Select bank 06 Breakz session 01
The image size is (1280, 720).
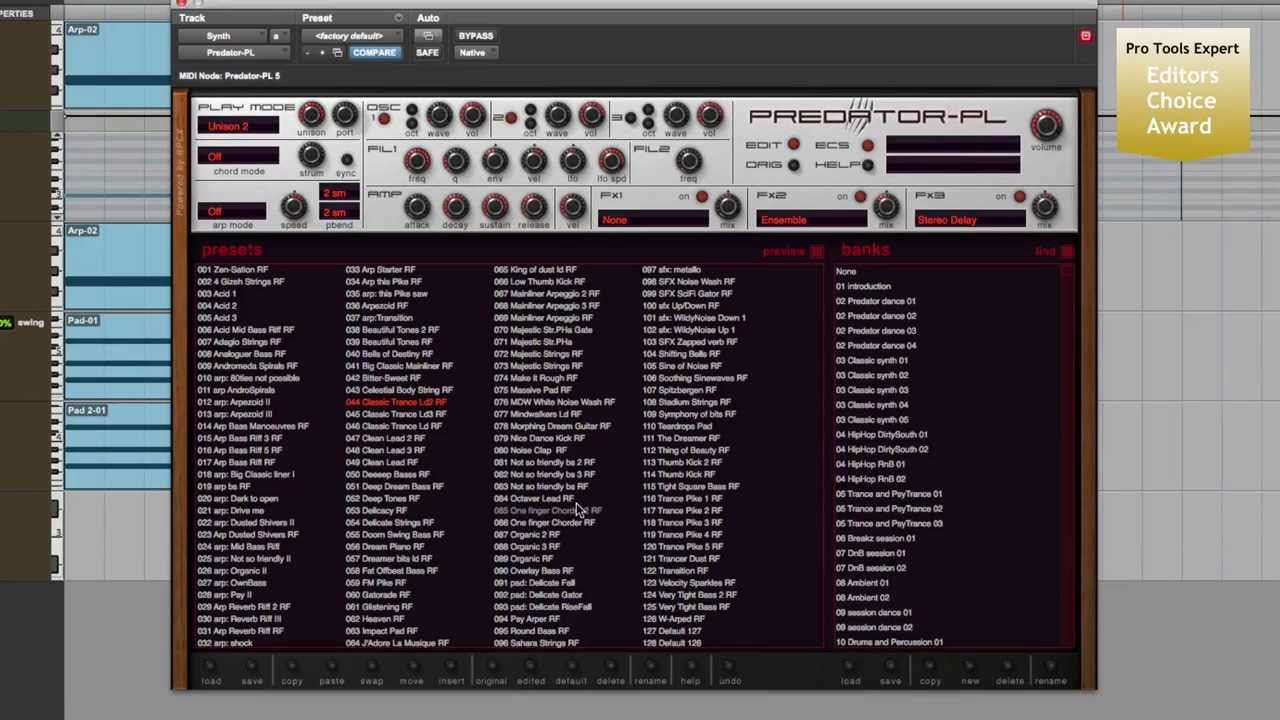(x=875, y=538)
